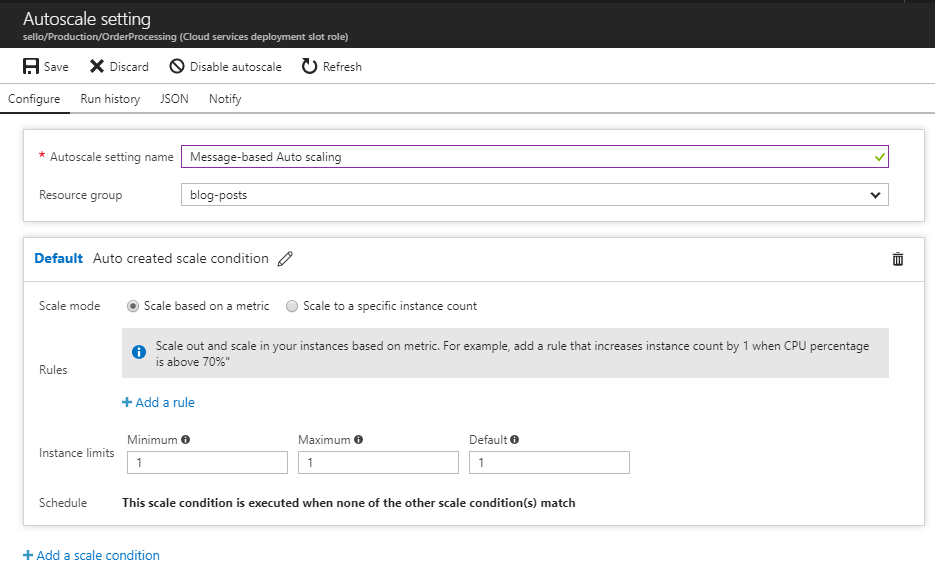Click the info icon next to Maximum
This screenshot has width=935, height=579.
(x=358, y=439)
